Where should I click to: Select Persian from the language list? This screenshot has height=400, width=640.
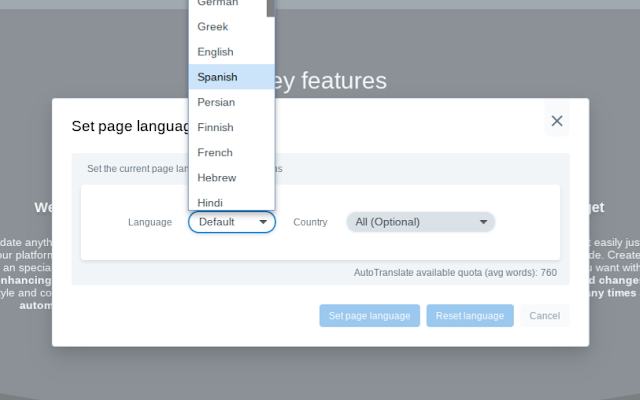click(x=231, y=102)
